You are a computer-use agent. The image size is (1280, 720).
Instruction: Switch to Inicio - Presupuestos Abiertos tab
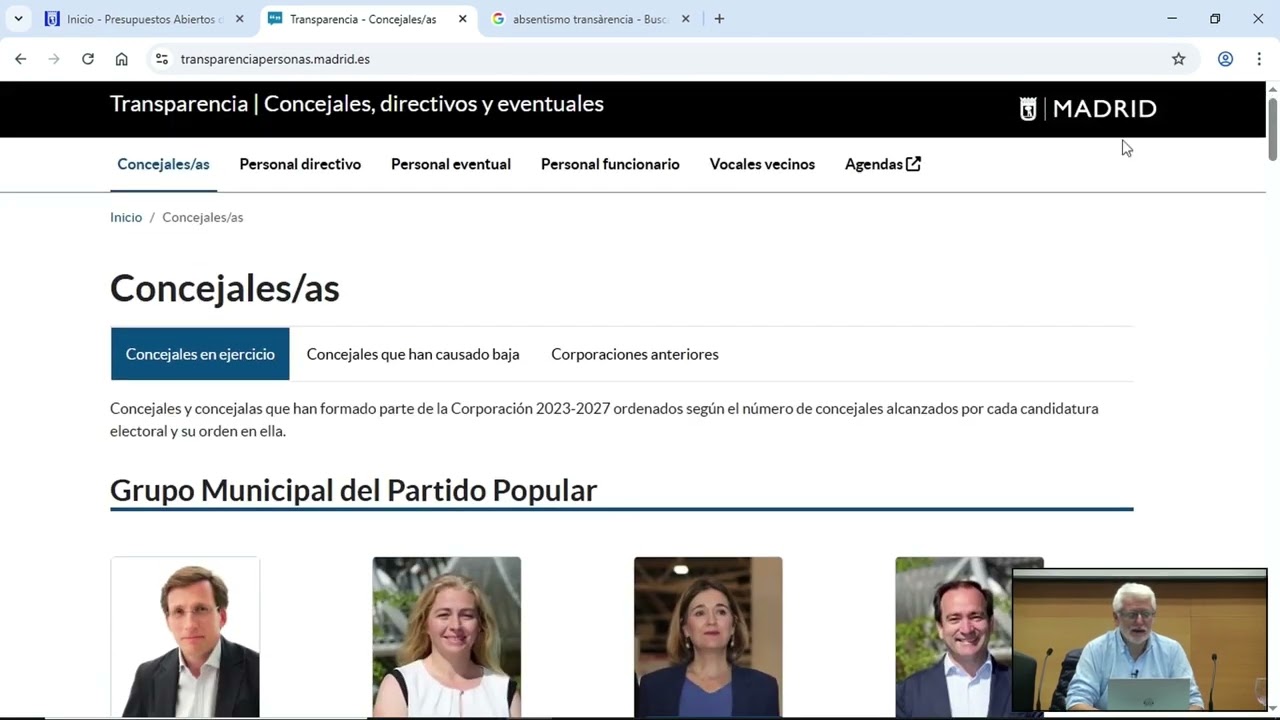pyautogui.click(x=143, y=19)
